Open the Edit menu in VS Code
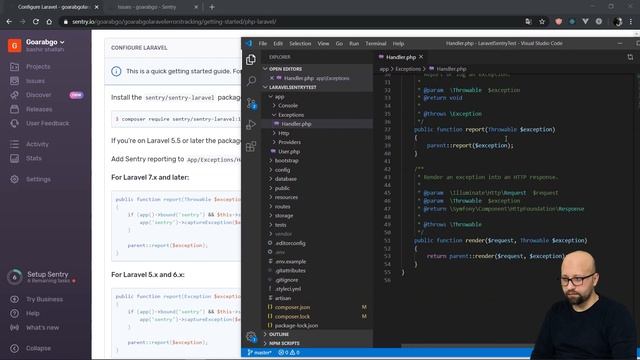This screenshot has width=640, height=360. [278, 43]
